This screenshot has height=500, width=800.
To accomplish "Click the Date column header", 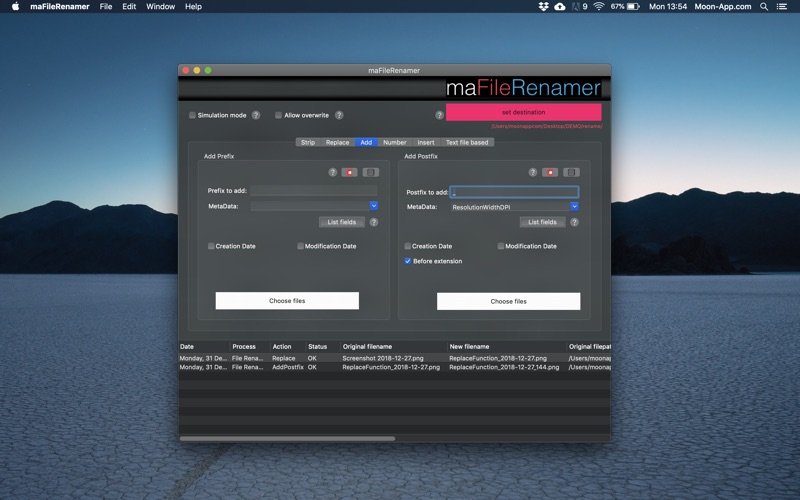I will (204, 346).
